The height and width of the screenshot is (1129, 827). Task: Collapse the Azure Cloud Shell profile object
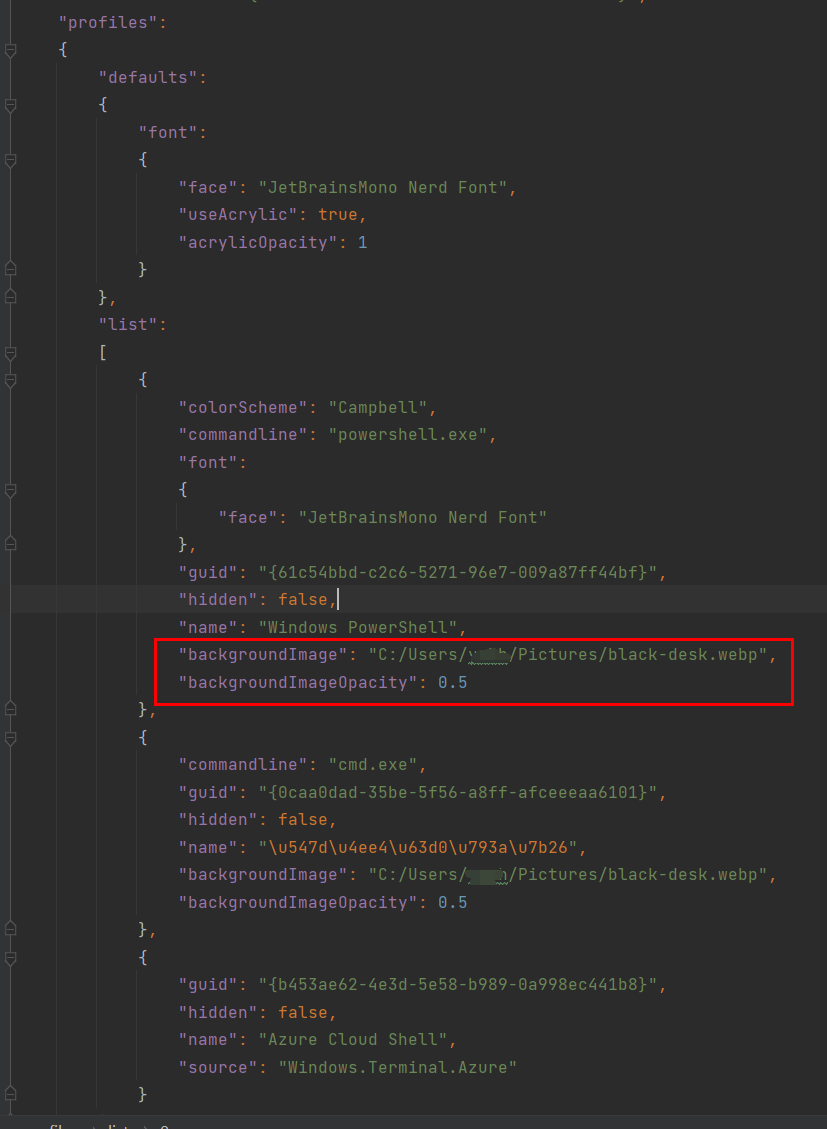(x=10, y=958)
